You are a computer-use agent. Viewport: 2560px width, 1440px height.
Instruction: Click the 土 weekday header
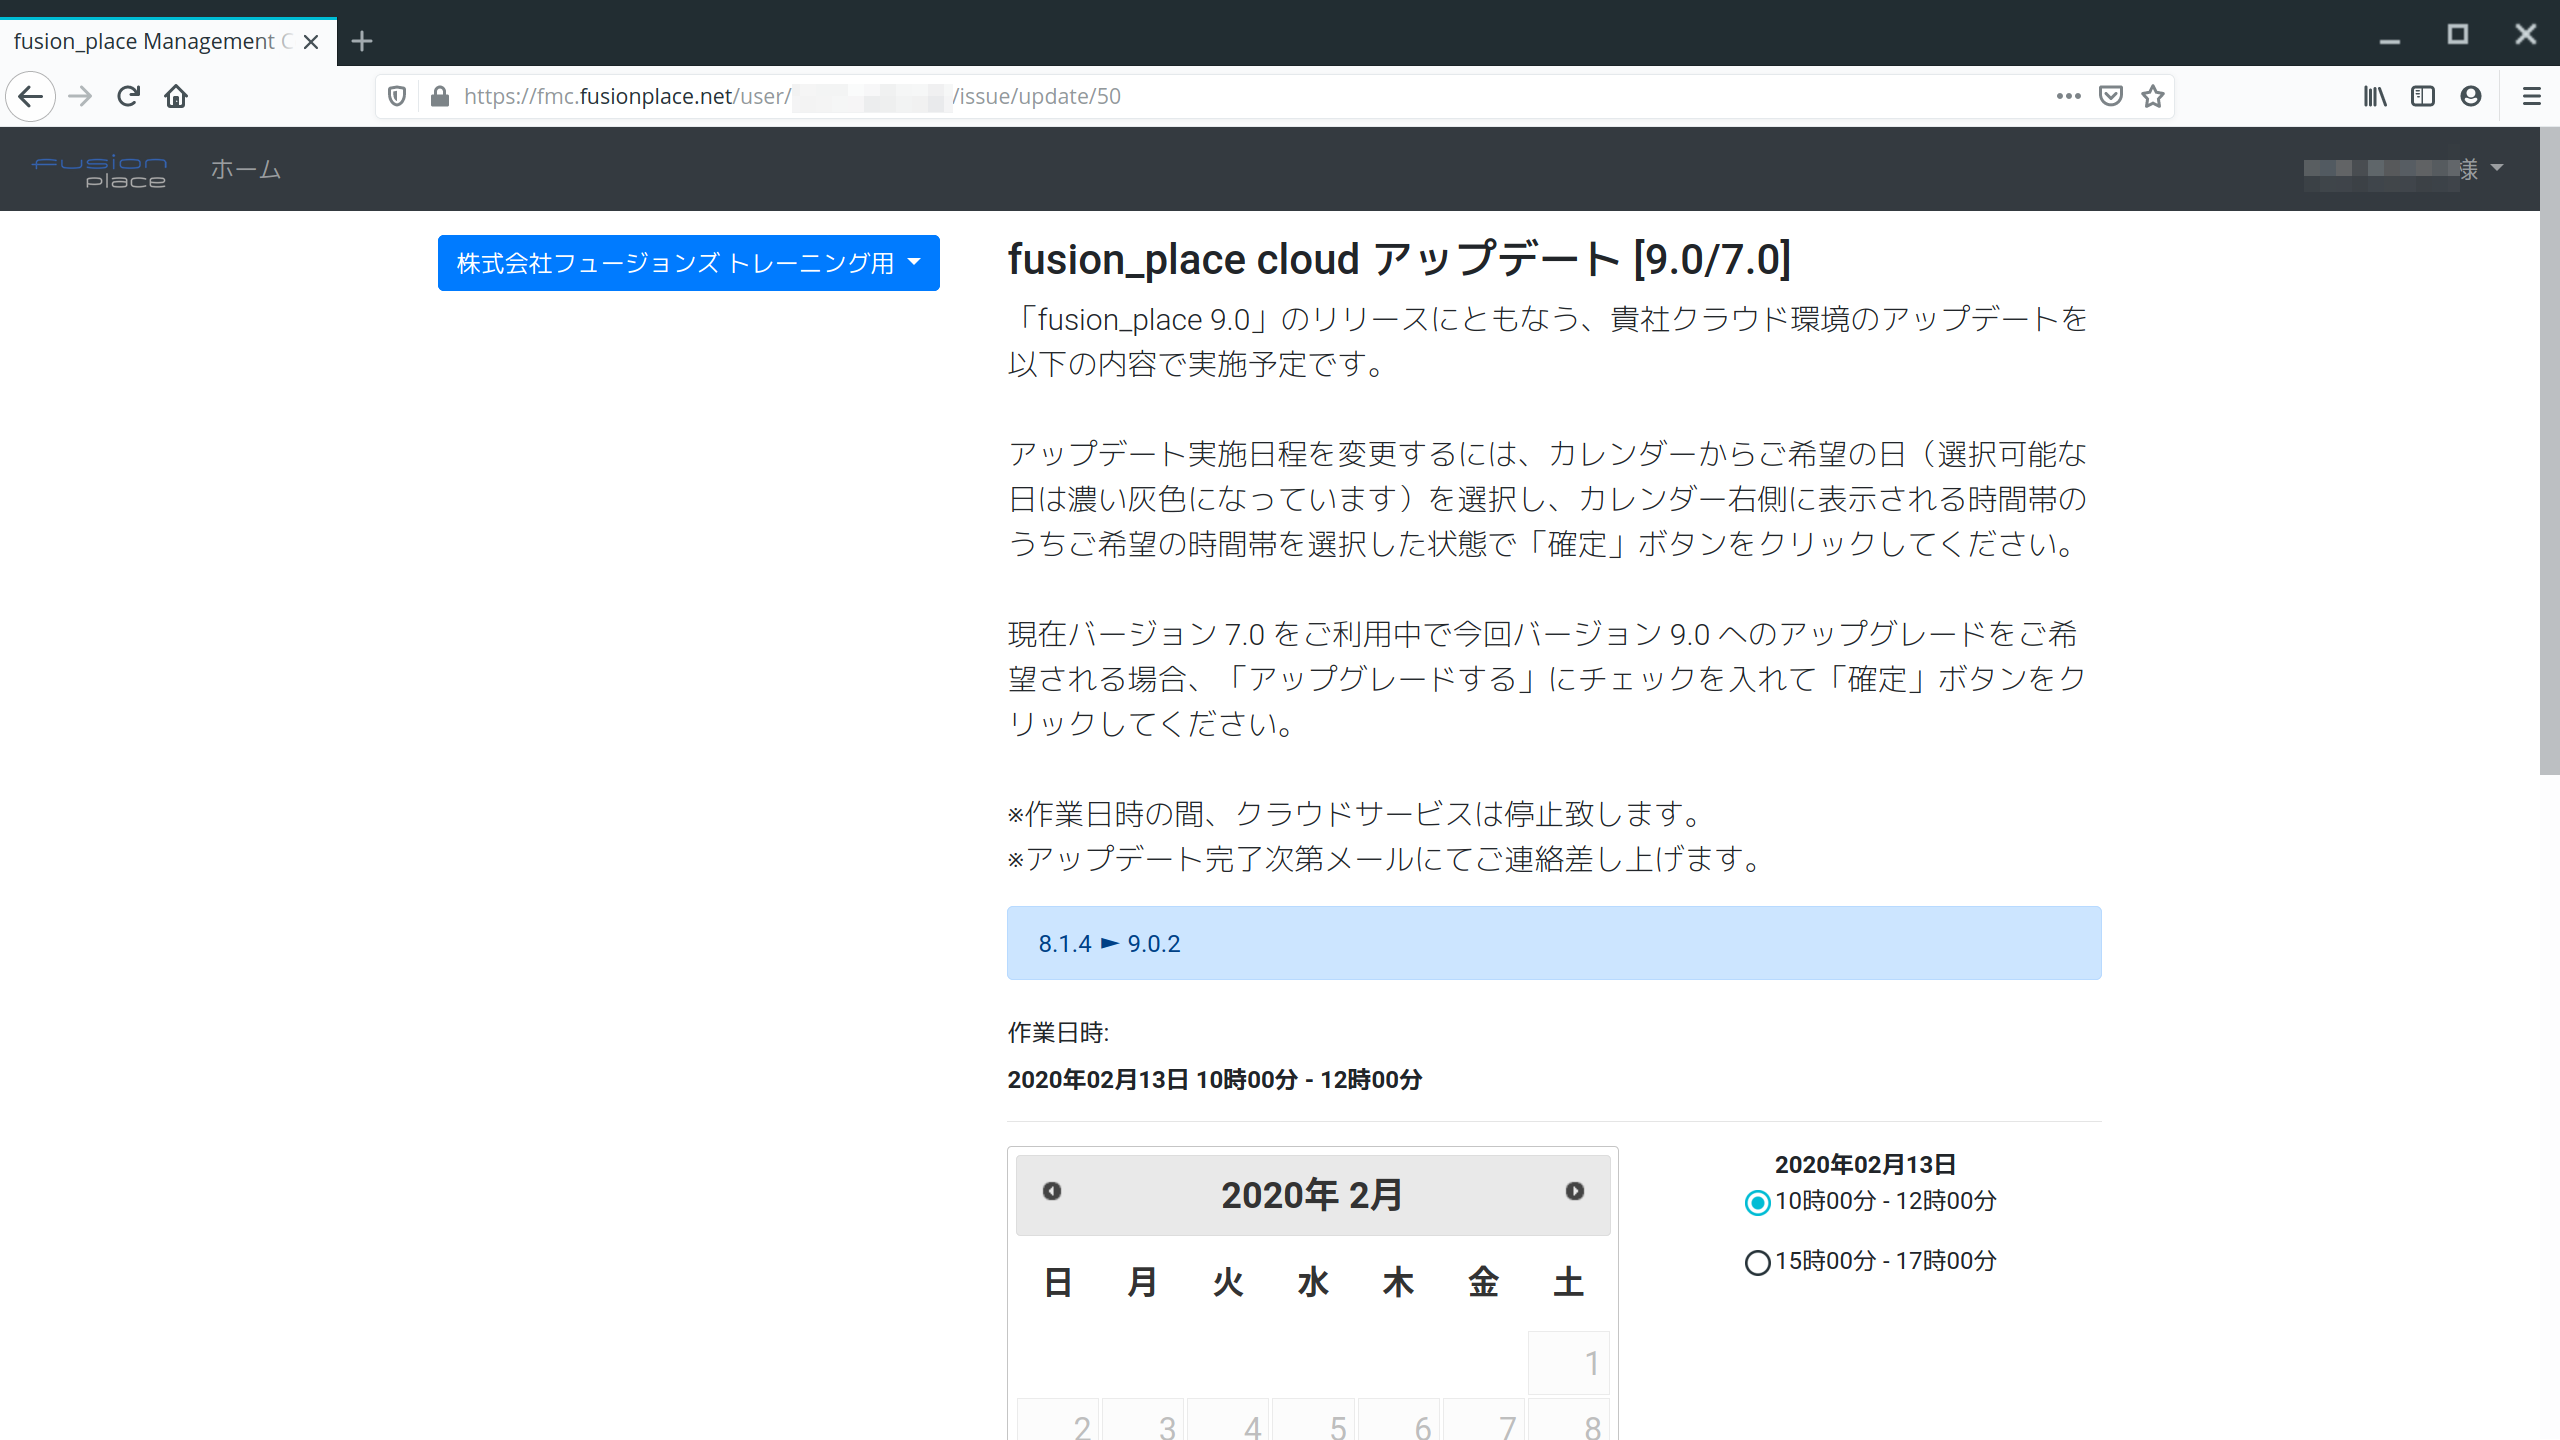tap(1568, 1282)
